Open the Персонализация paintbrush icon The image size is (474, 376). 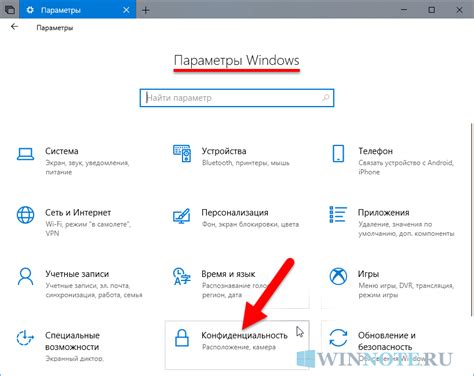pos(182,216)
